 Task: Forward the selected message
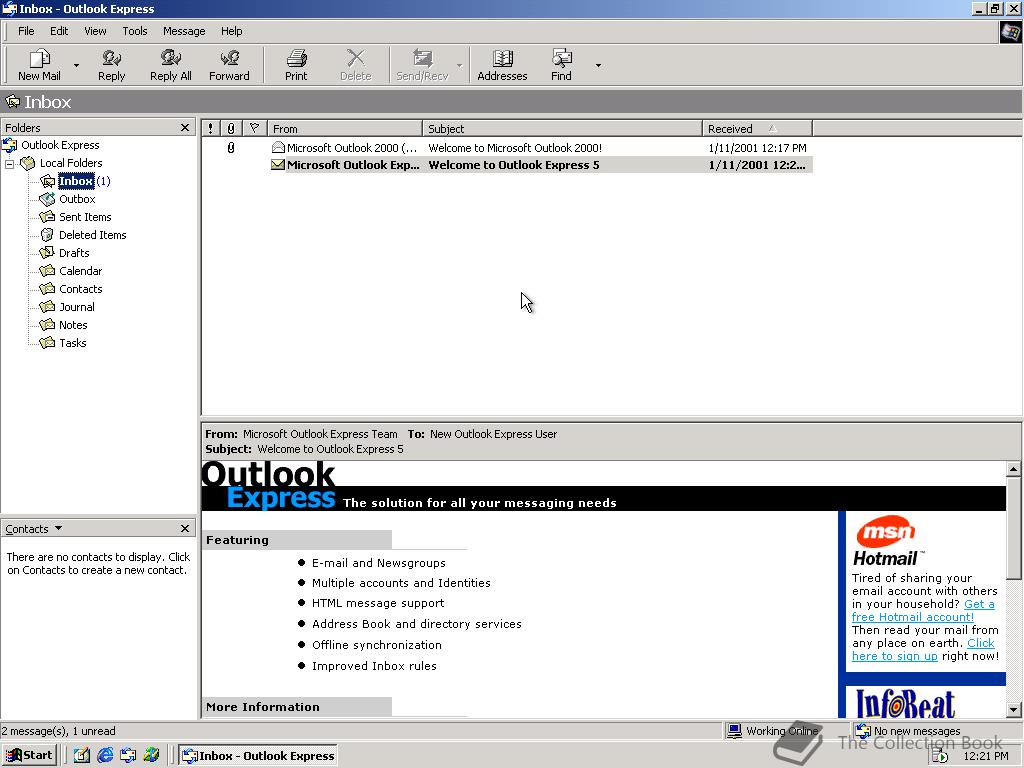pos(229,65)
